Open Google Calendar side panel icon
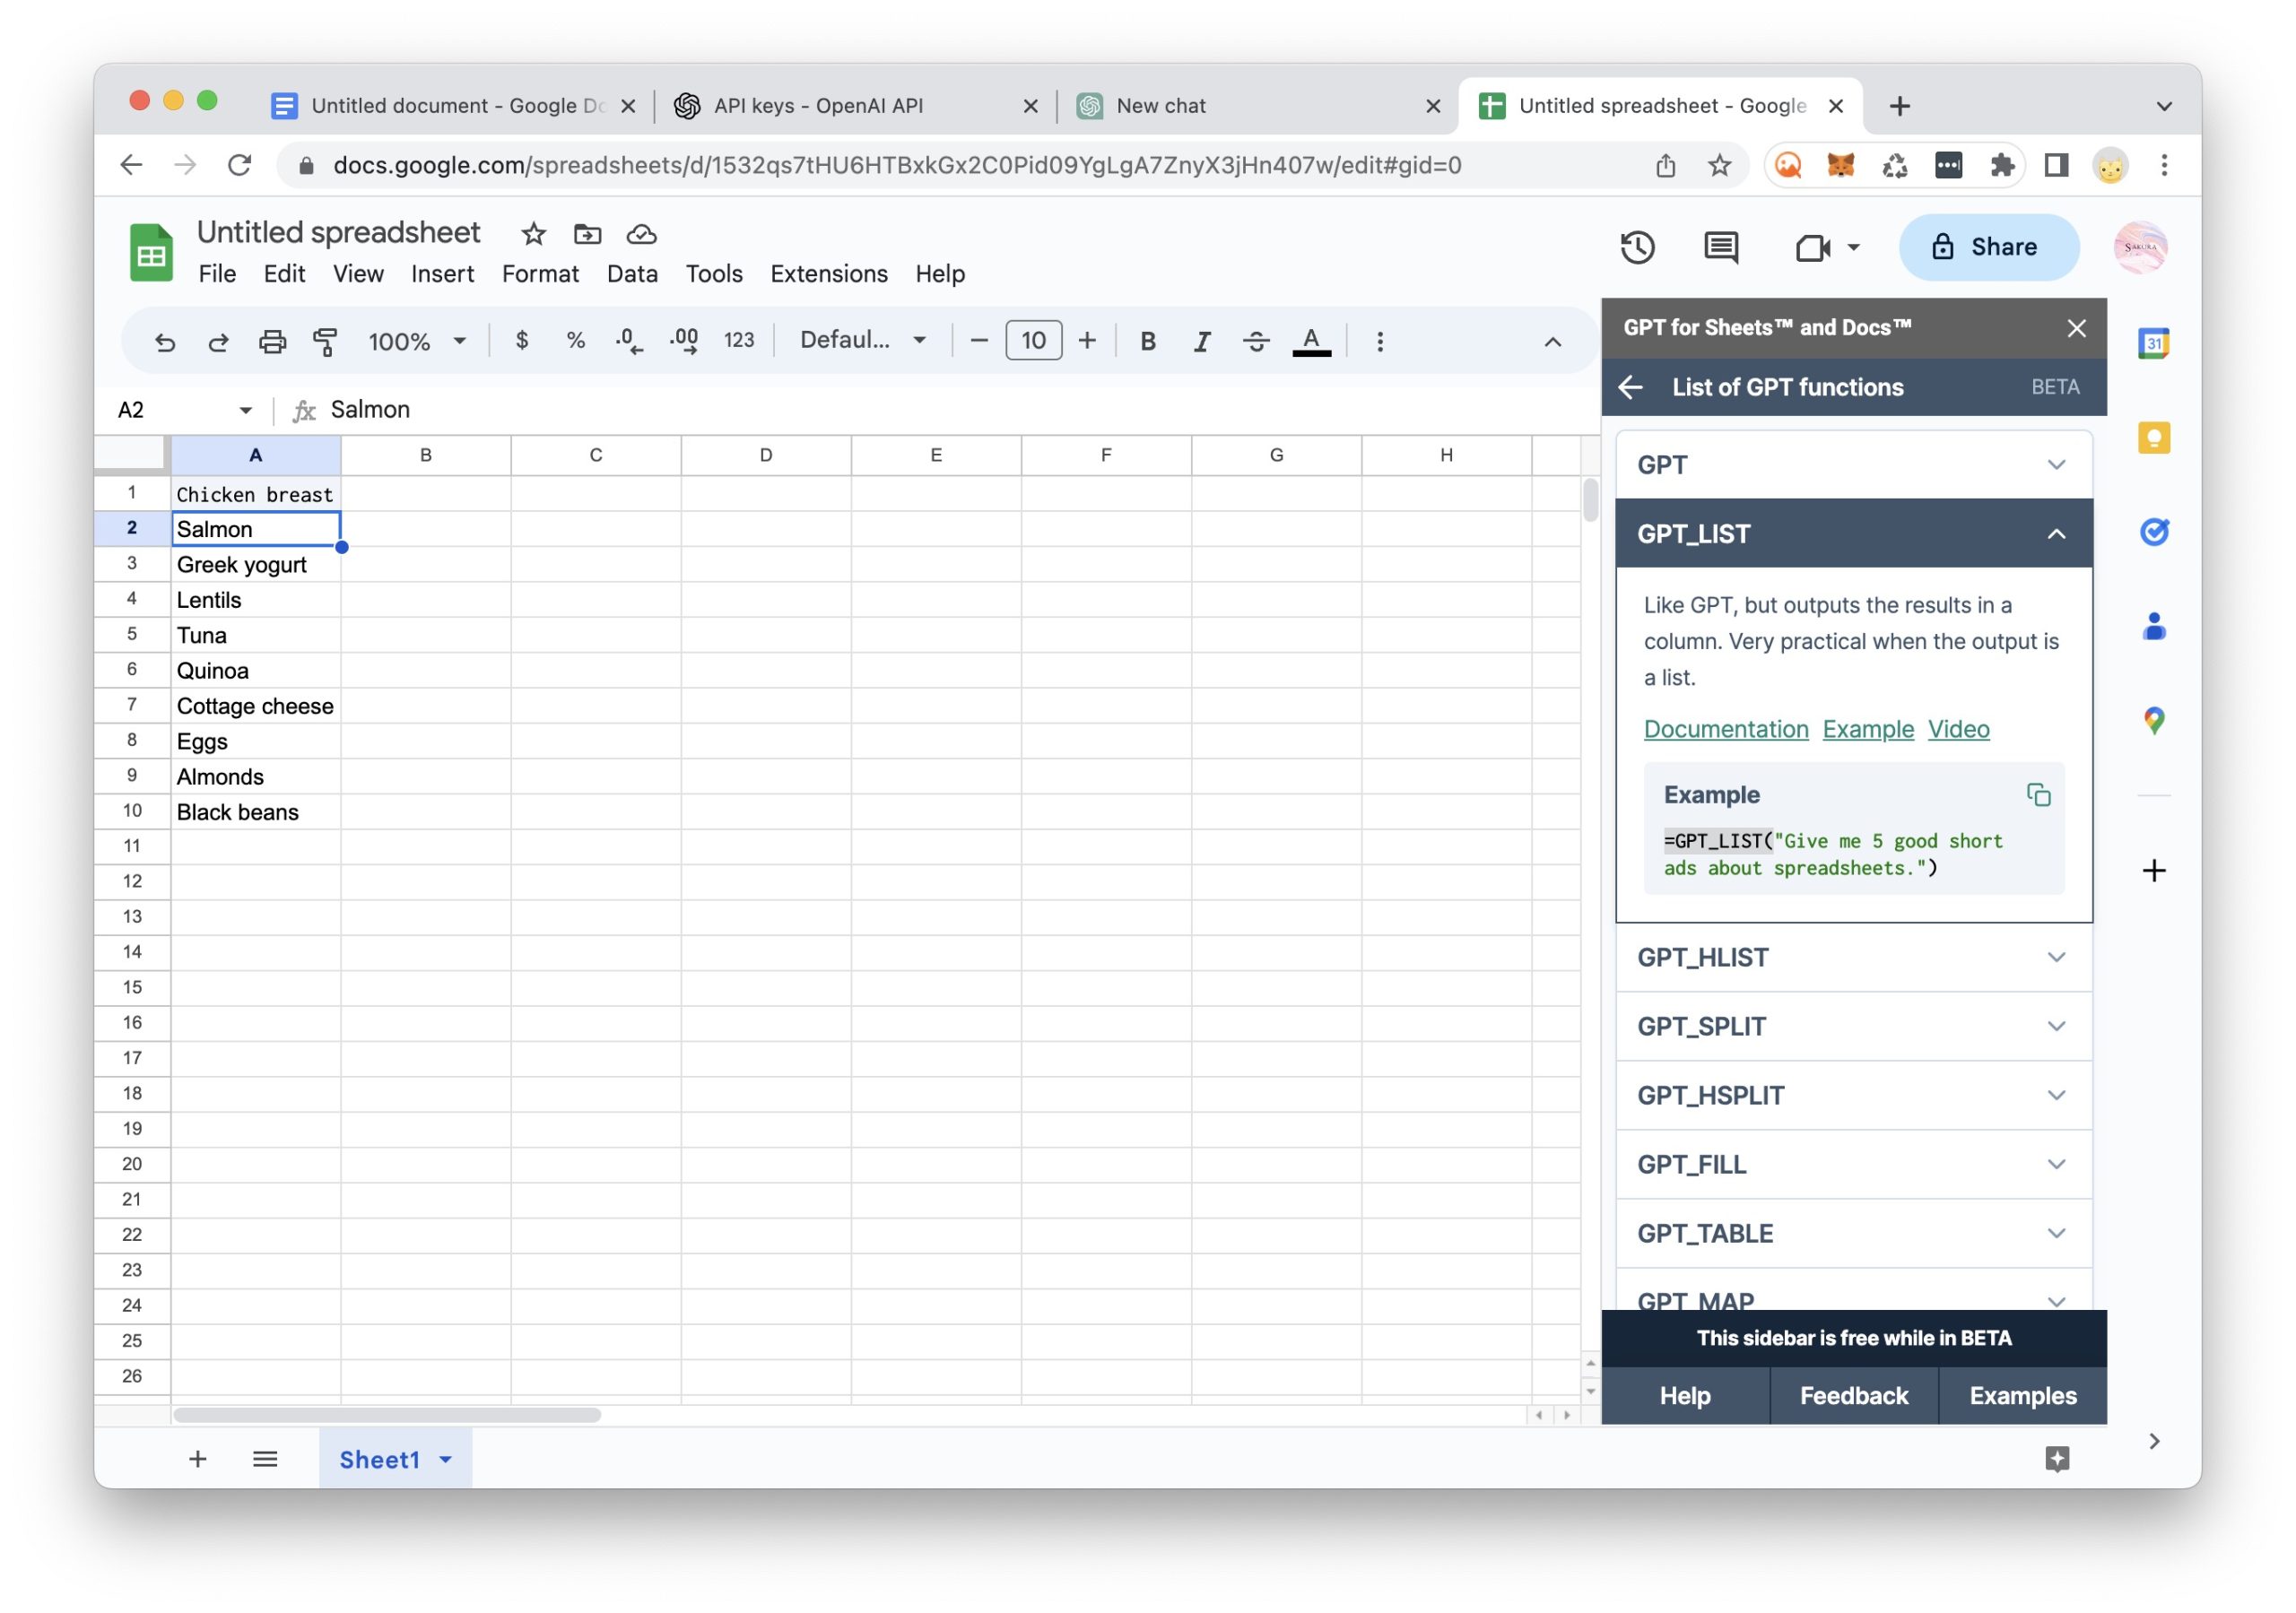 [2153, 343]
